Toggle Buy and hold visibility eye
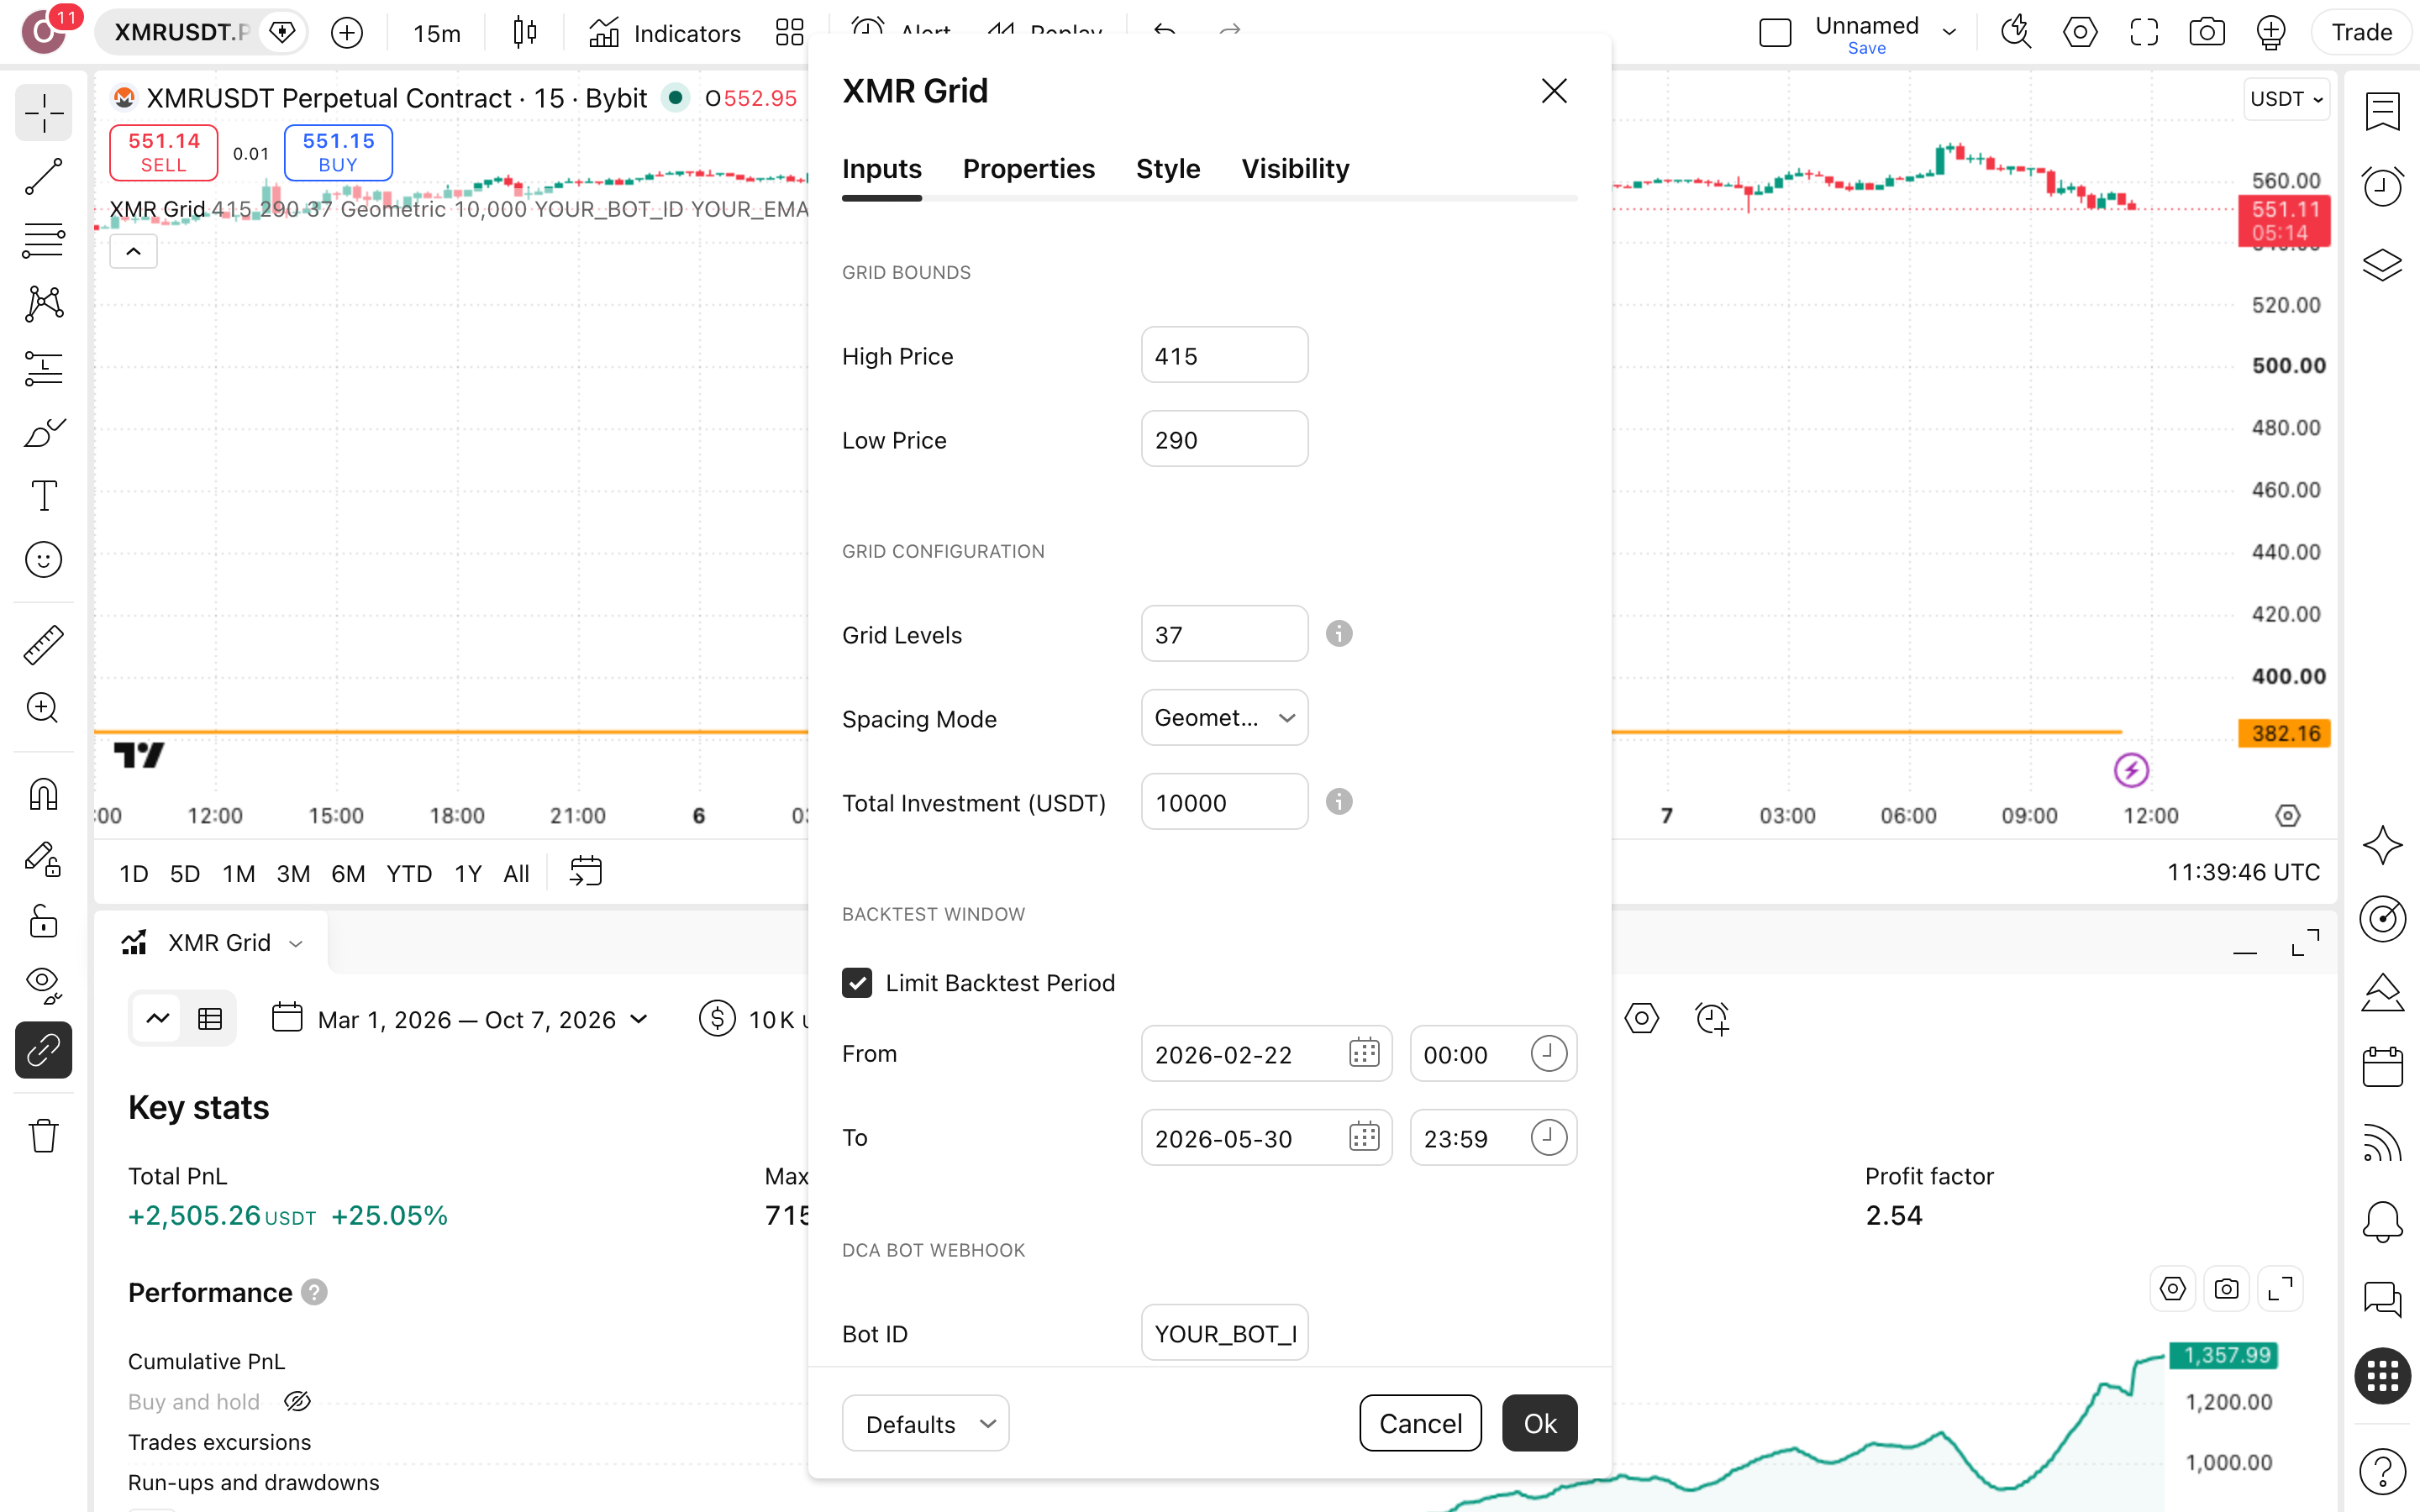2420x1512 pixels. pyautogui.click(x=297, y=1401)
